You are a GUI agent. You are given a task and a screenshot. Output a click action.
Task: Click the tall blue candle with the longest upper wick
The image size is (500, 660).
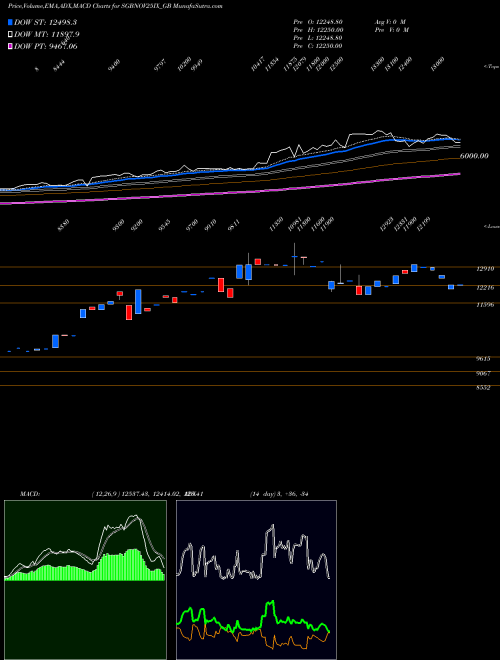coord(248,271)
